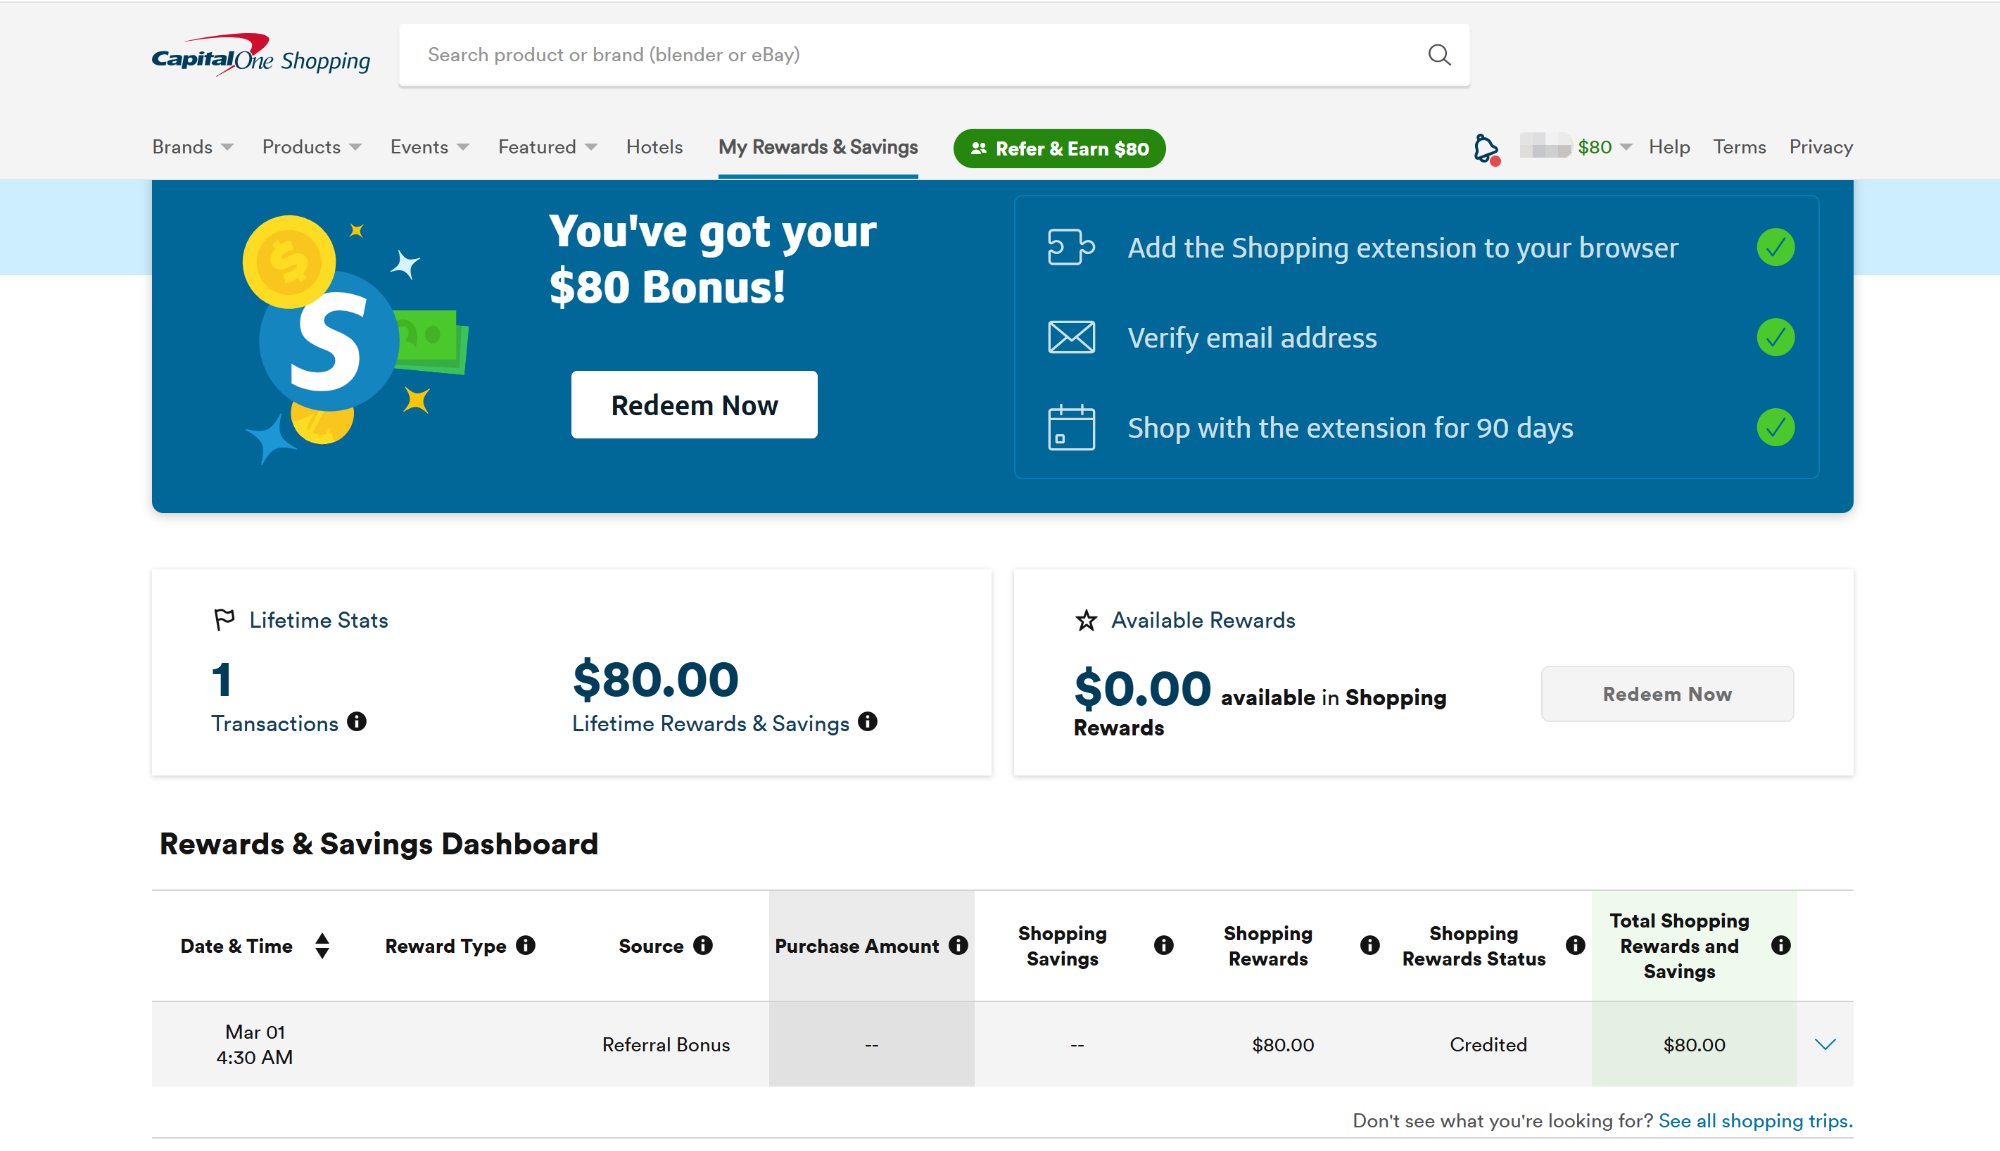This screenshot has height=1151, width=2000.
Task: Click the Capital One Shopping logo
Action: coord(261,57)
